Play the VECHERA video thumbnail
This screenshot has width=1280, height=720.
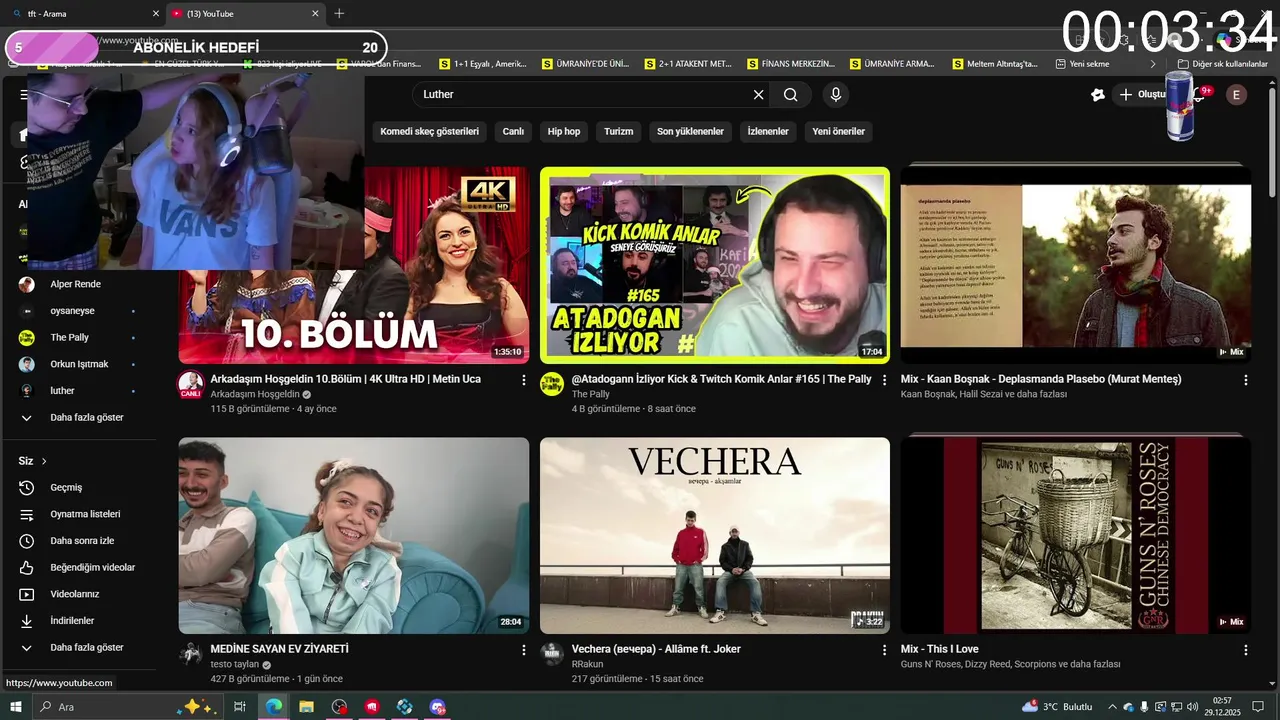[x=715, y=536]
